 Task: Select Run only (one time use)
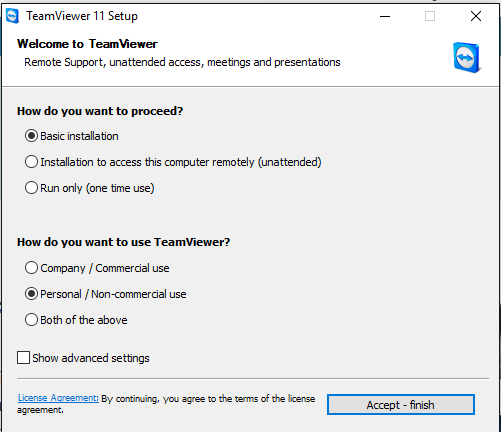(89, 188)
